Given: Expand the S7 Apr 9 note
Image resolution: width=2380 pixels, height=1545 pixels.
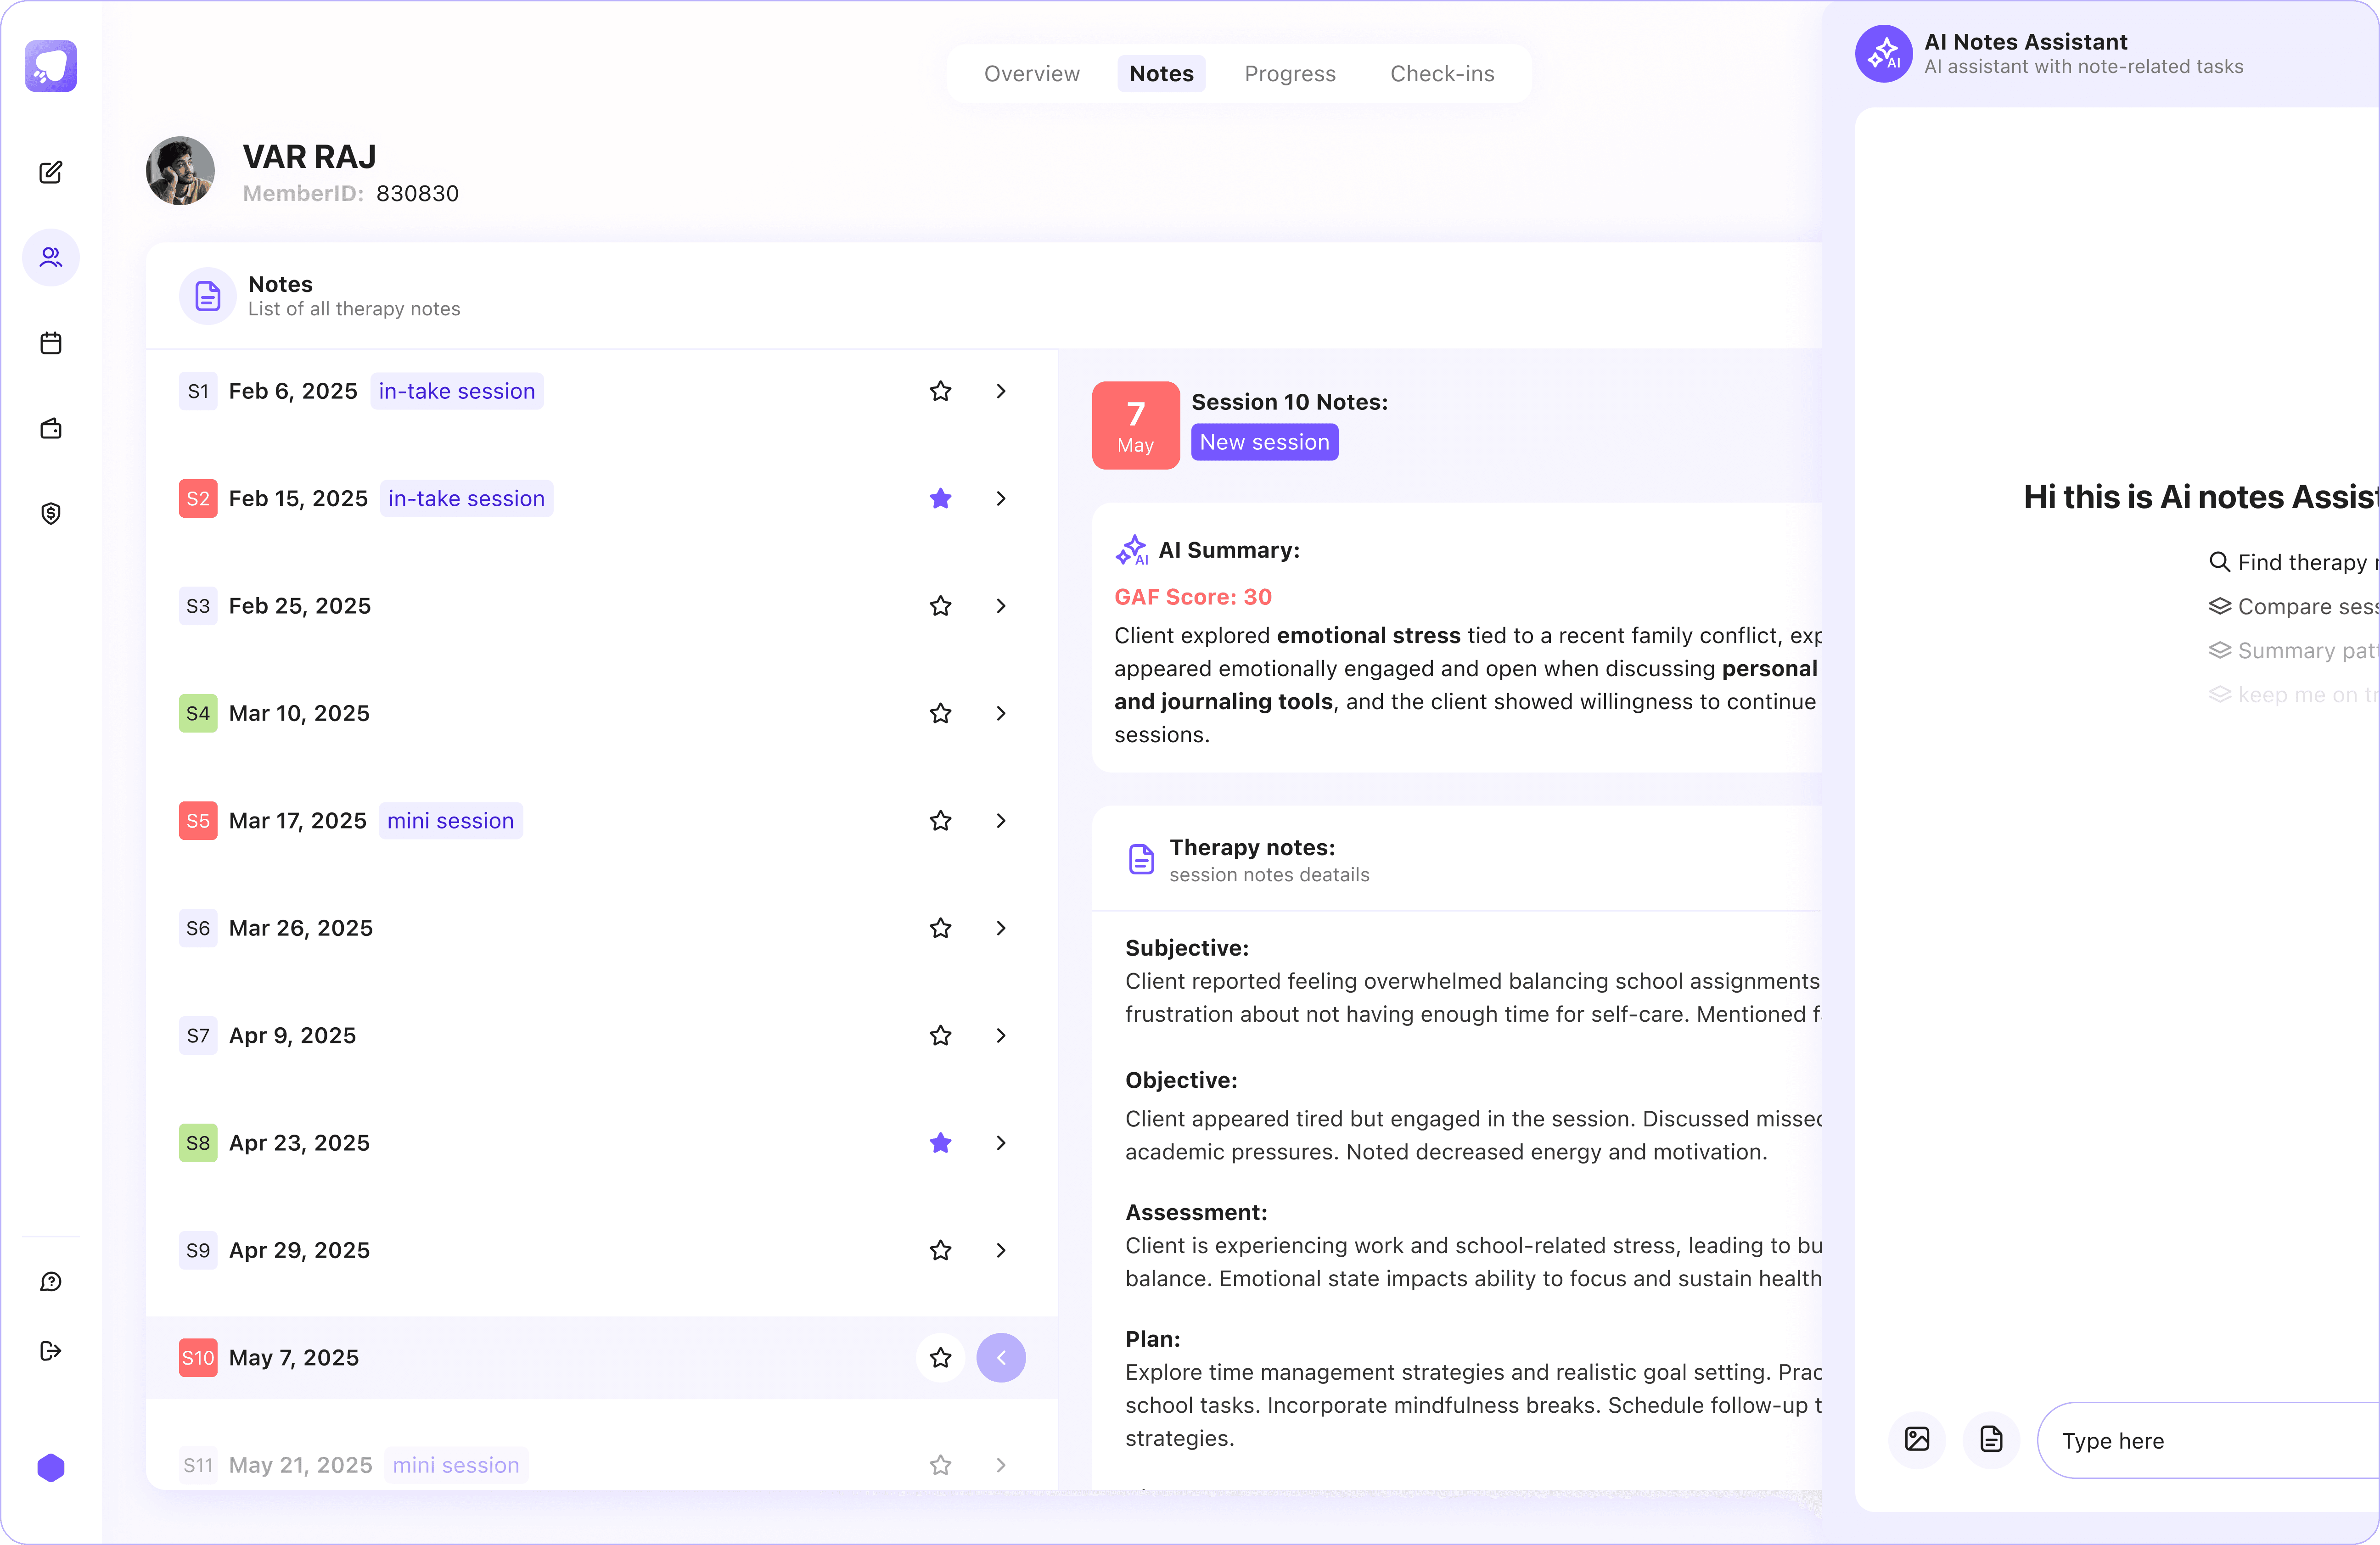Looking at the screenshot, I should tap(1001, 1035).
